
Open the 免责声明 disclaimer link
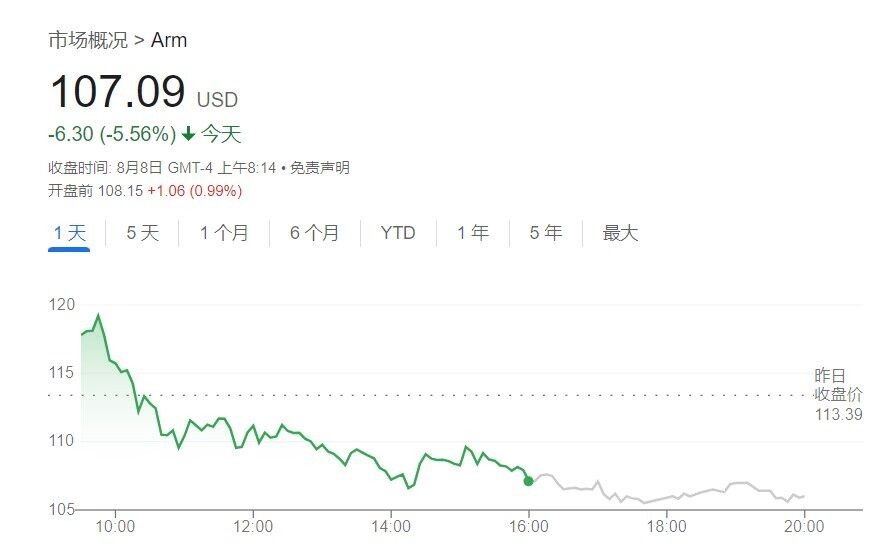(x=320, y=168)
